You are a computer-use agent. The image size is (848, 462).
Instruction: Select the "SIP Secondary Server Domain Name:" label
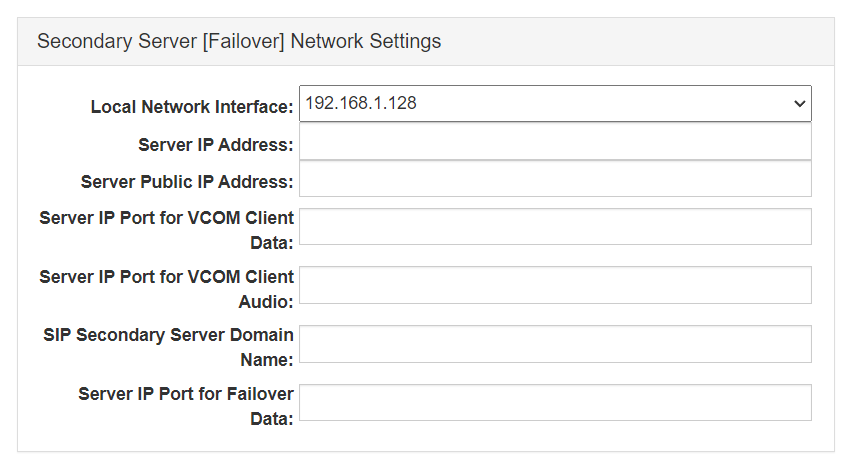(x=167, y=346)
